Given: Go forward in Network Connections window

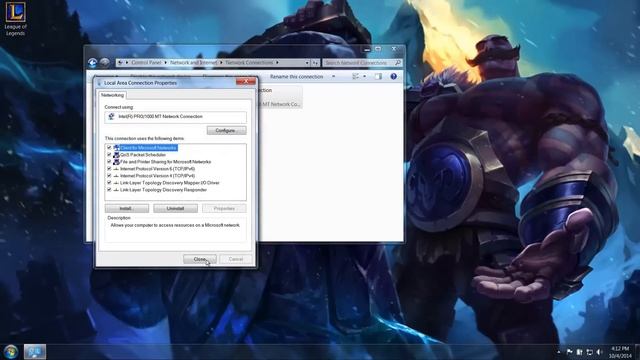Looking at the screenshot, I should [x=105, y=62].
